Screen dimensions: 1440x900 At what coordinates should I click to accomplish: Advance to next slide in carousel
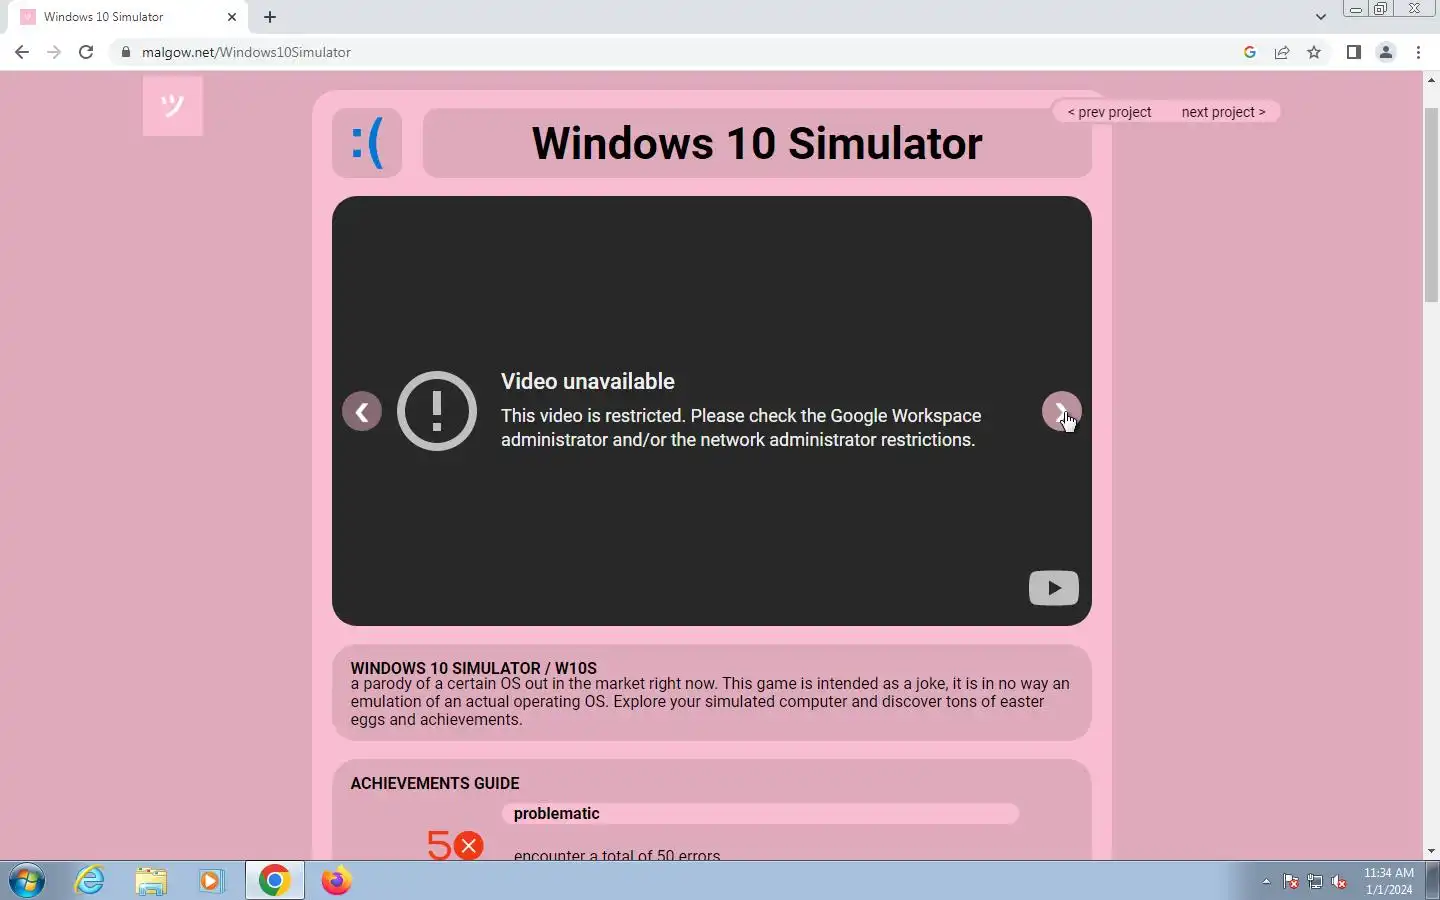pos(1061,411)
